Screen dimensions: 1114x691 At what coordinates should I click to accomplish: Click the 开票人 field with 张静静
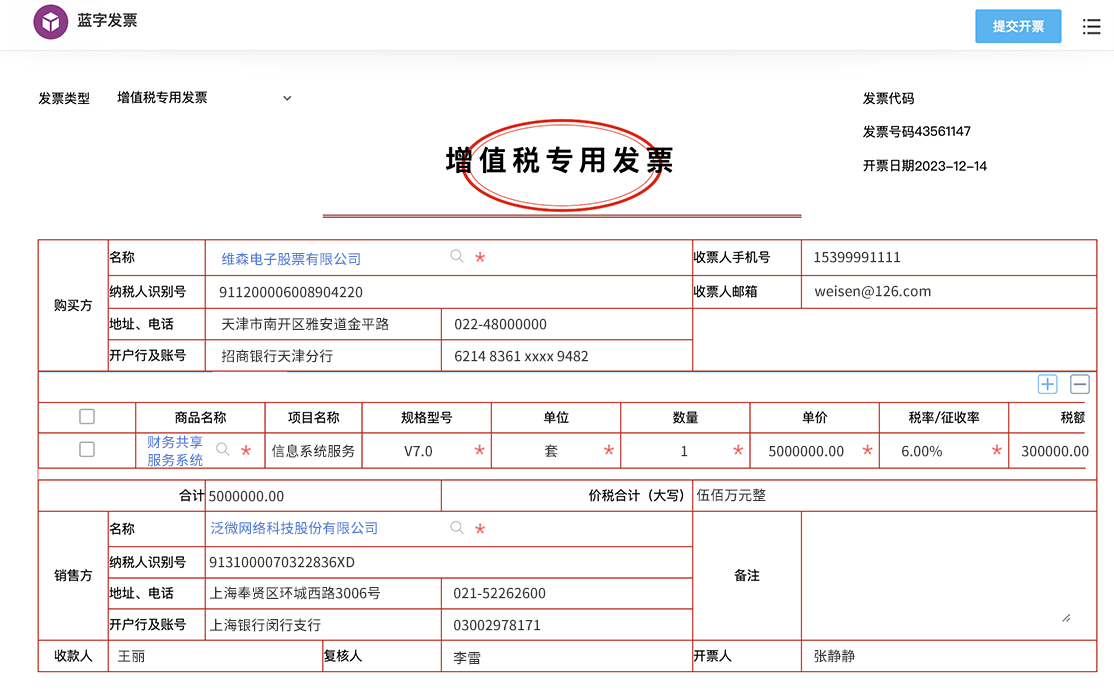click(947, 656)
